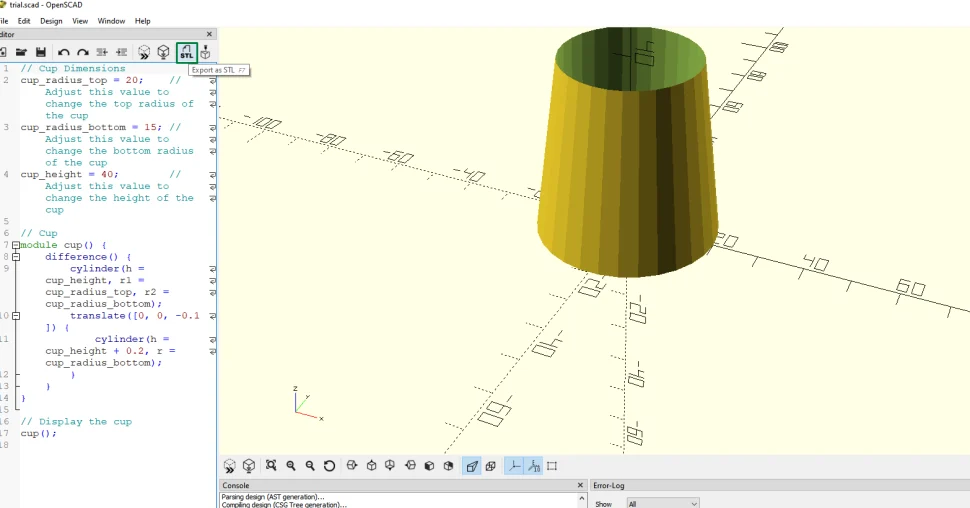Image resolution: width=970 pixels, height=508 pixels.
Task: Click the Save file icon in editor toolbar
Action: coord(41,53)
